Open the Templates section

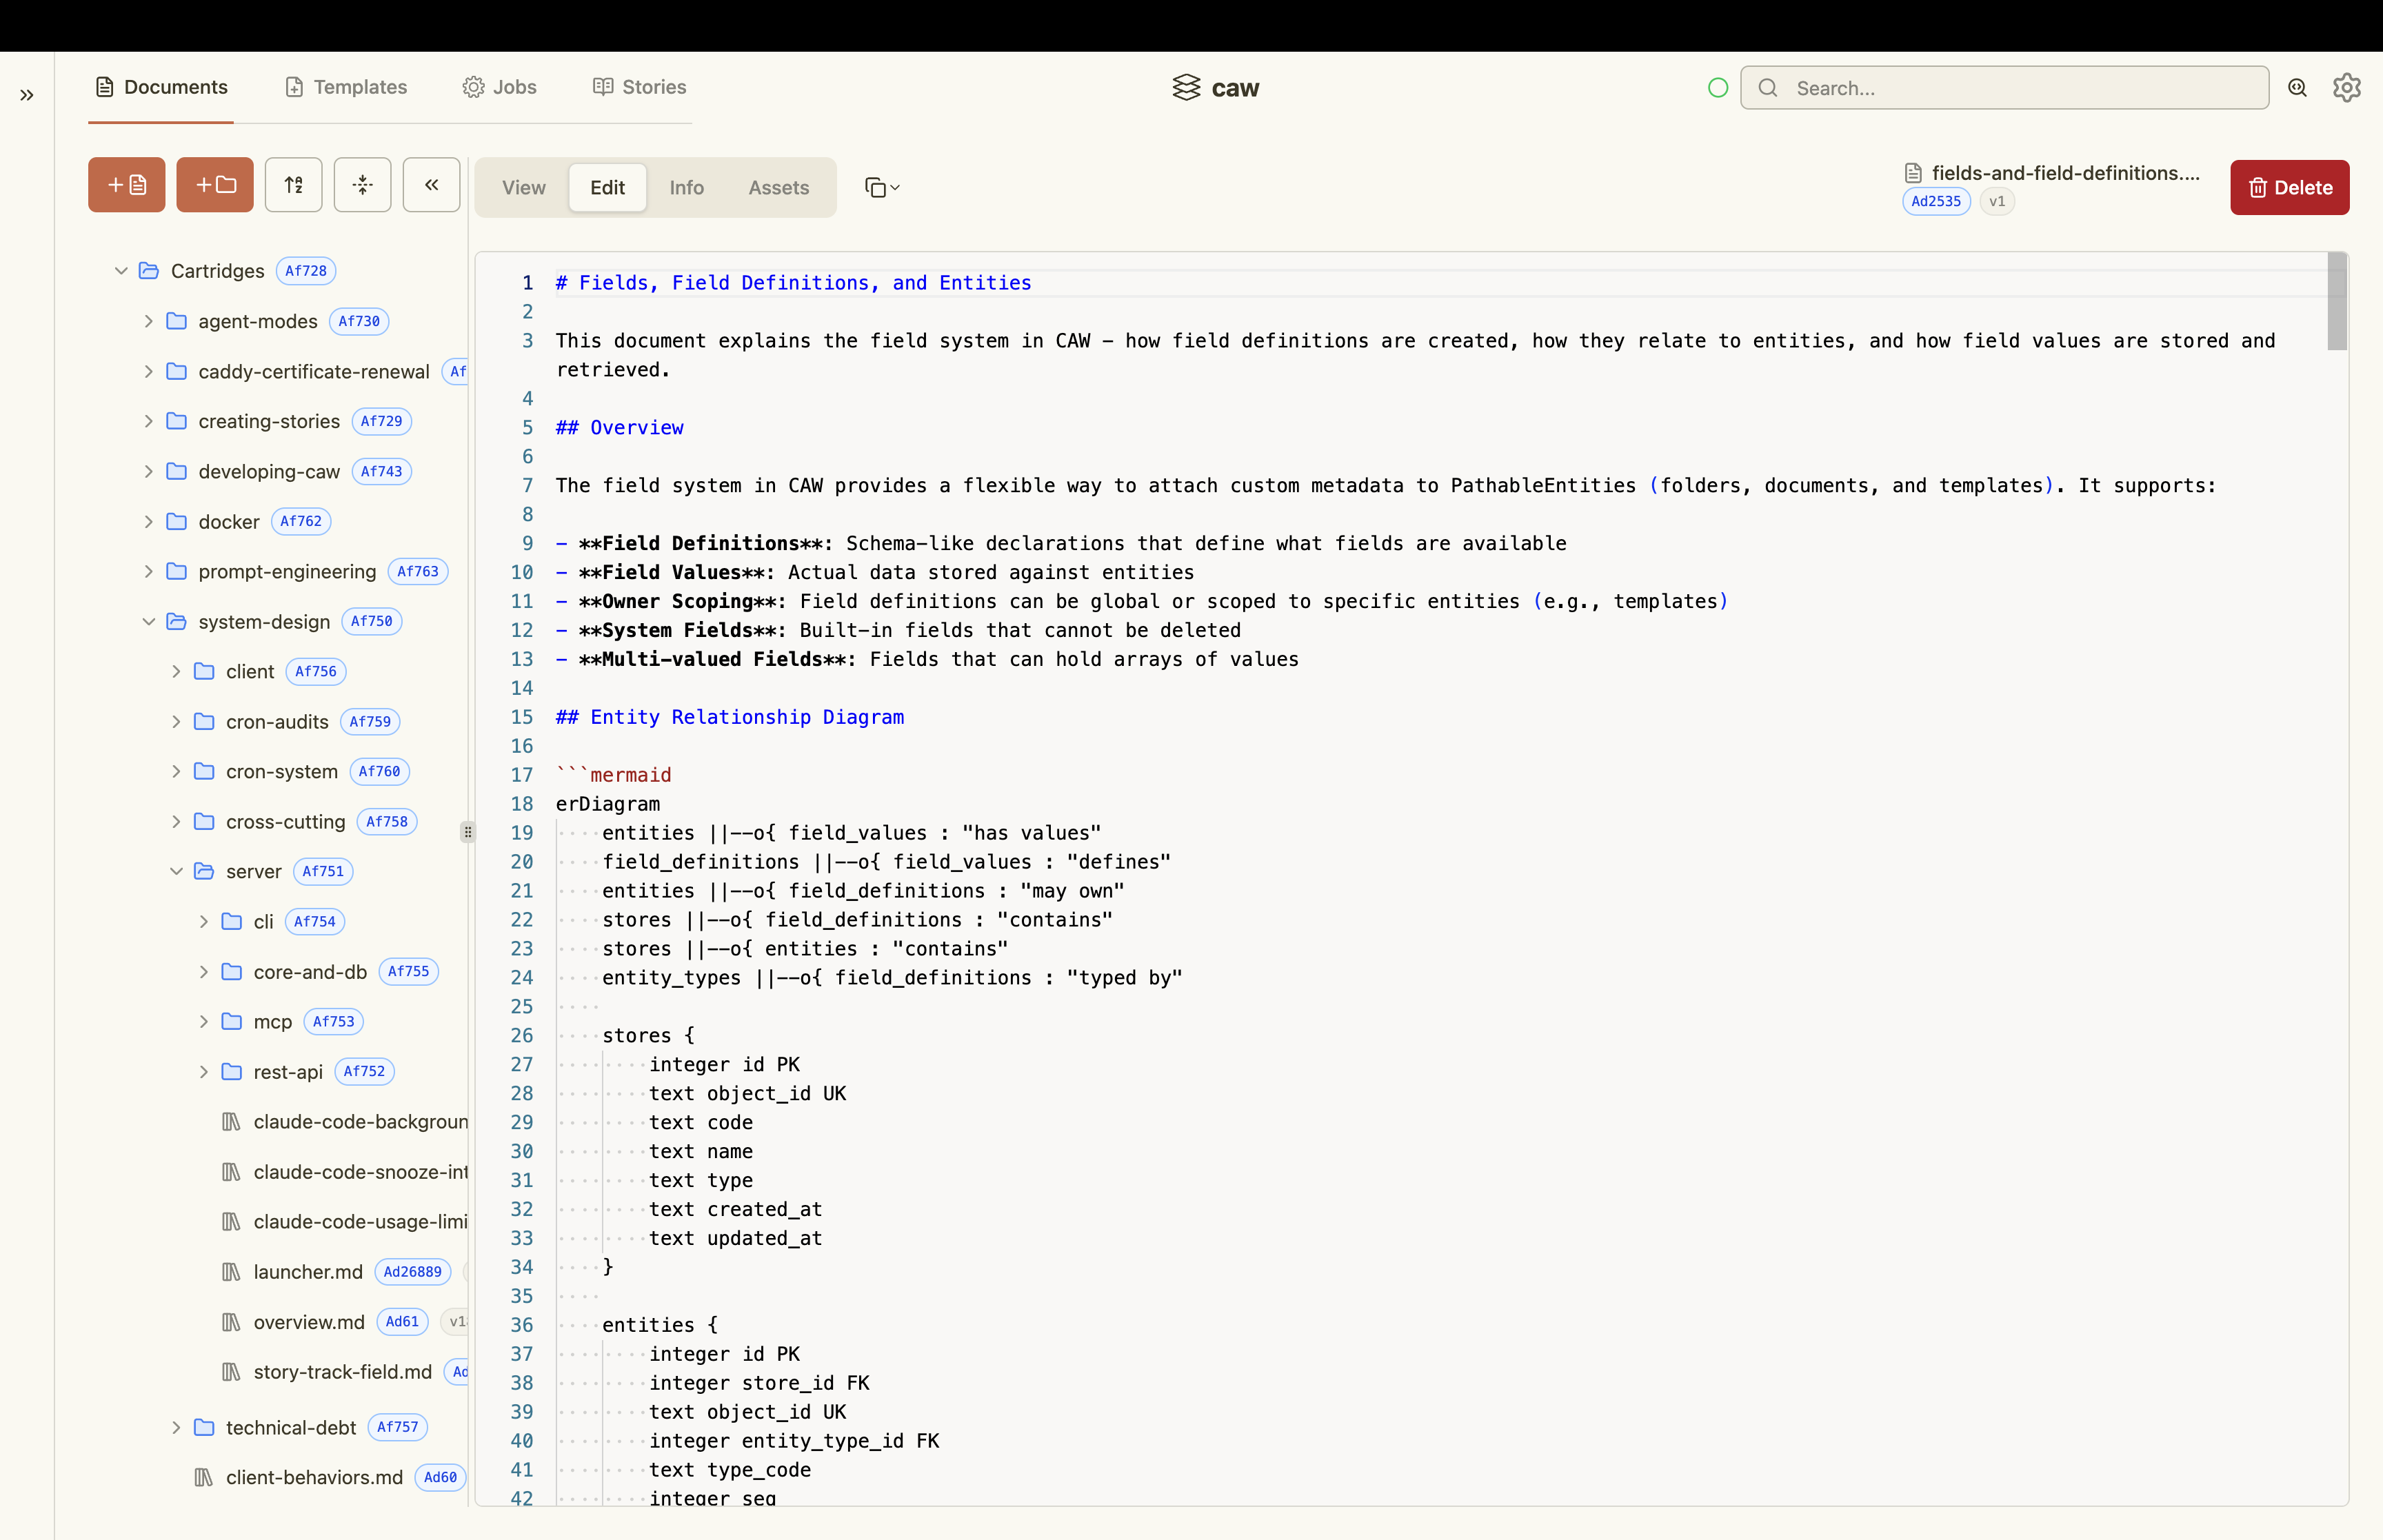pos(346,88)
